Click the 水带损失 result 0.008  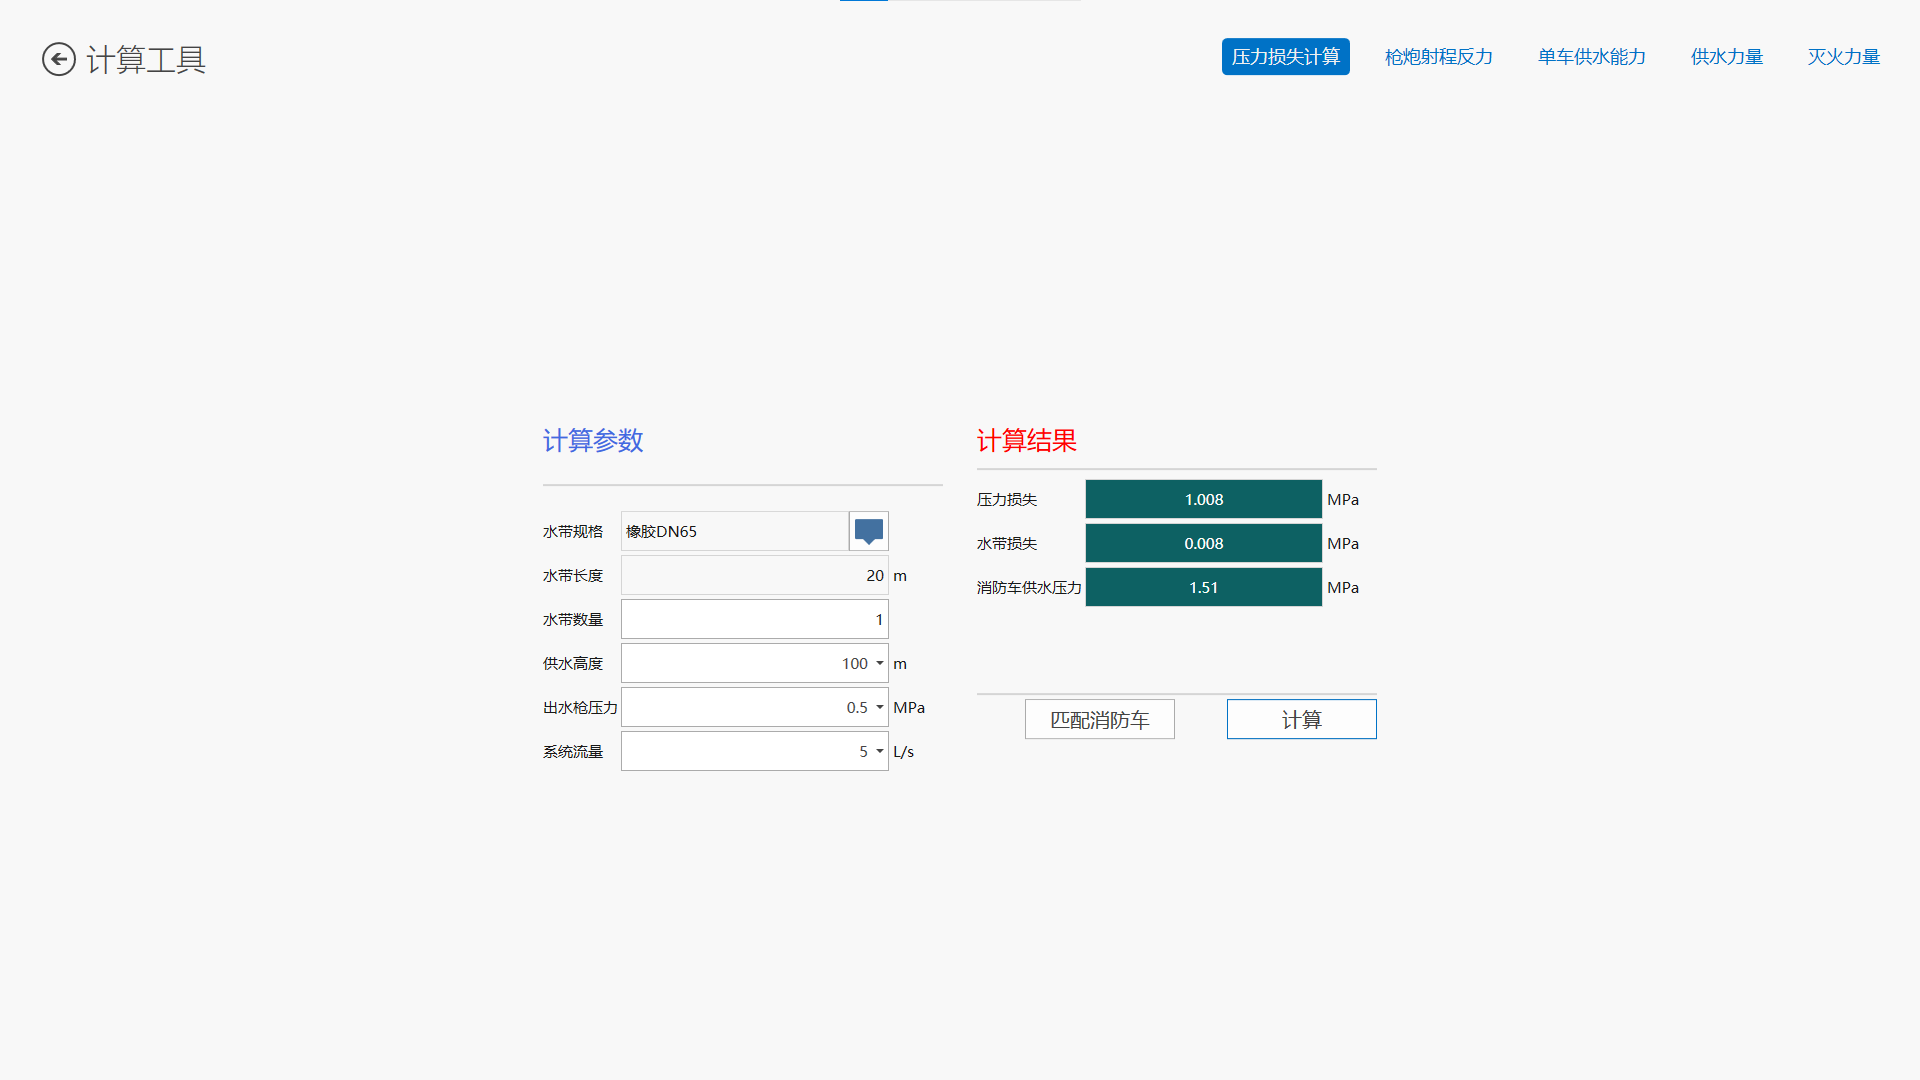click(1204, 543)
